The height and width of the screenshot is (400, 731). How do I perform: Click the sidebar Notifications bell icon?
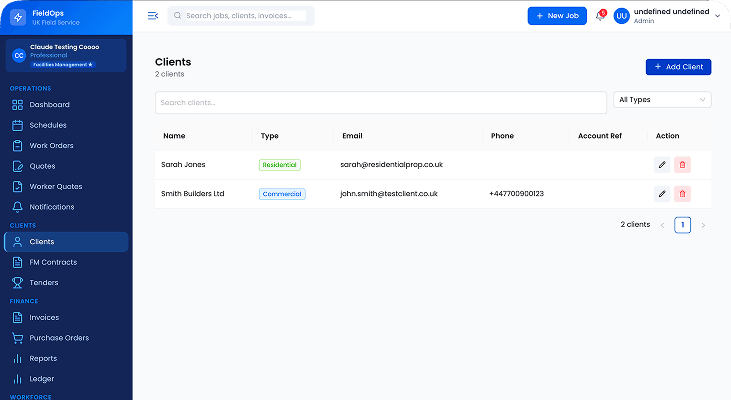click(x=17, y=207)
